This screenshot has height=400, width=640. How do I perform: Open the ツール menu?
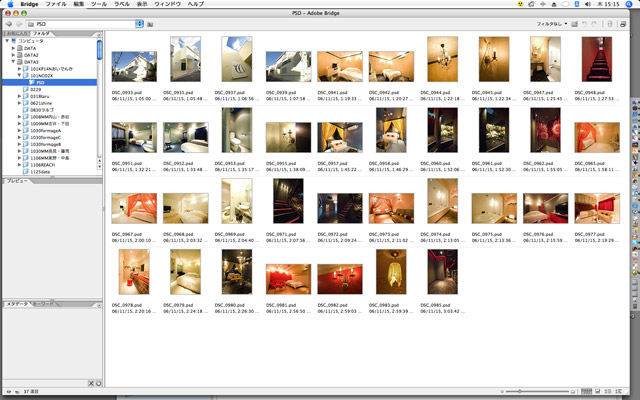coord(99,4)
